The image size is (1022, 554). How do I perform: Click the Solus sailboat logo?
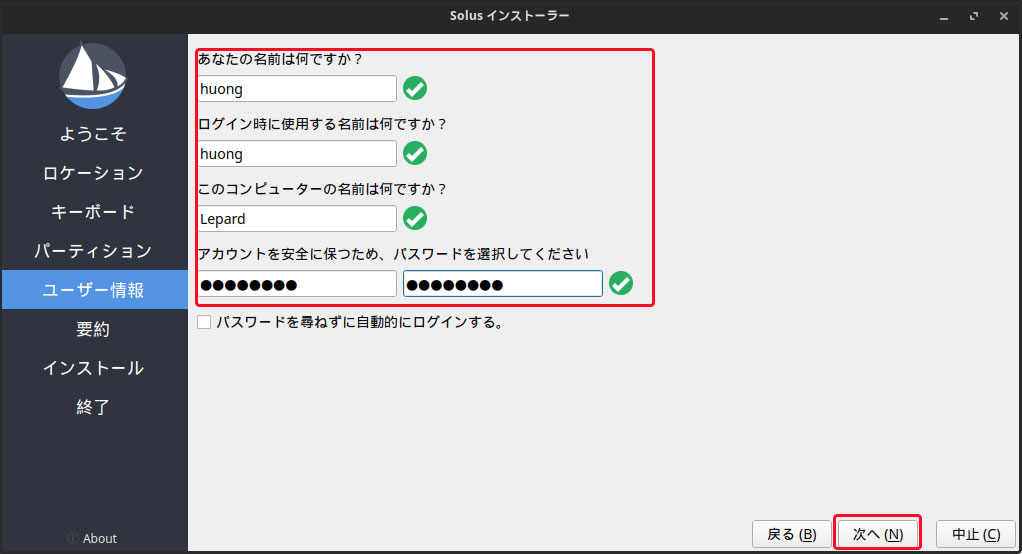pos(93,75)
